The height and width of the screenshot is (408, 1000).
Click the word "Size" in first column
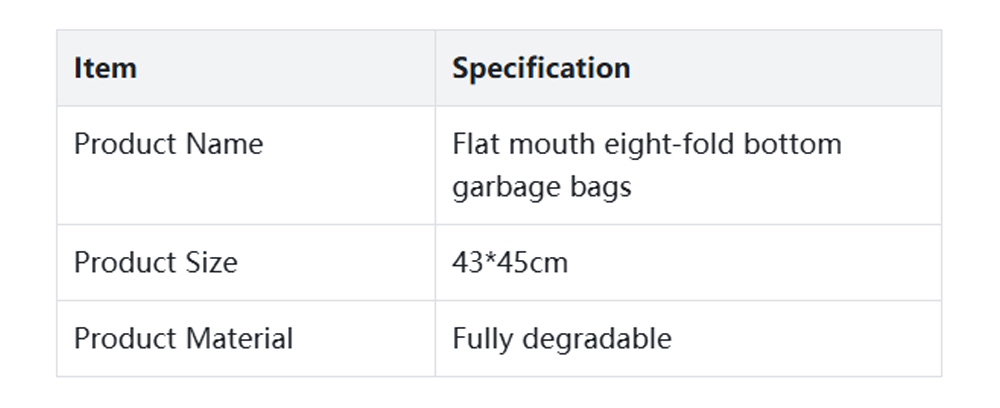coord(211,263)
